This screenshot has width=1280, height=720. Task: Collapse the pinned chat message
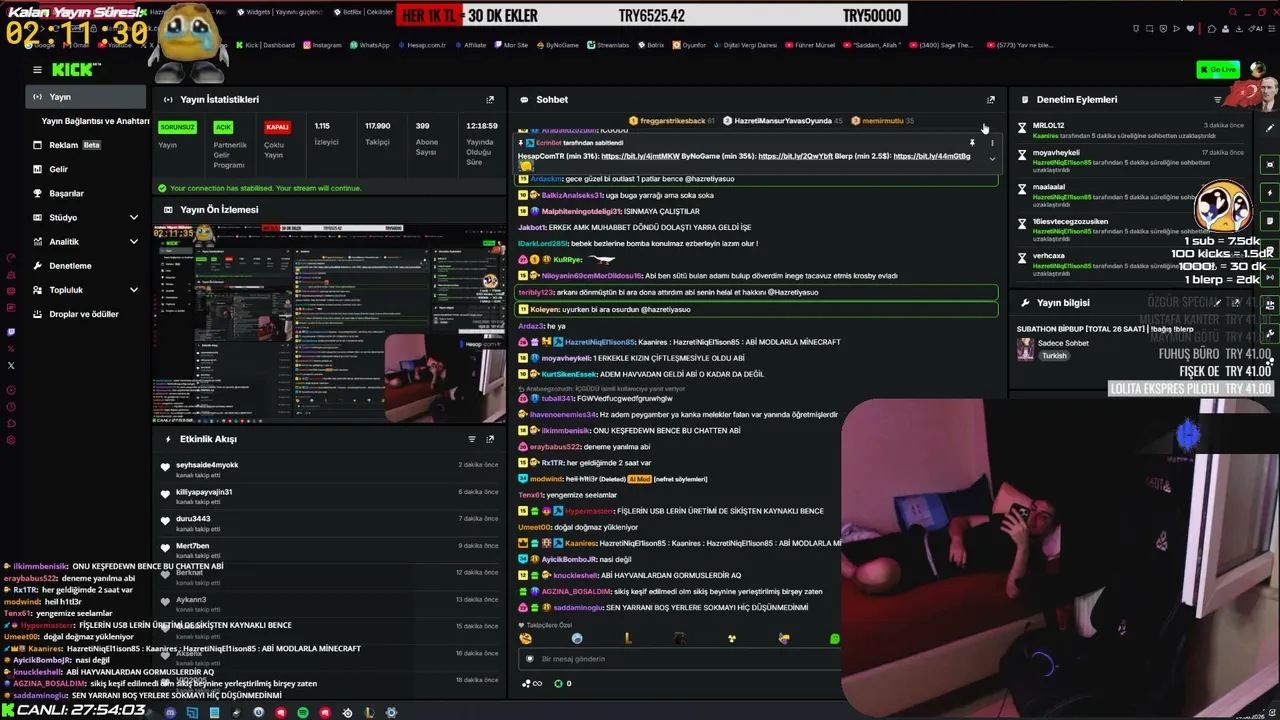click(992, 158)
